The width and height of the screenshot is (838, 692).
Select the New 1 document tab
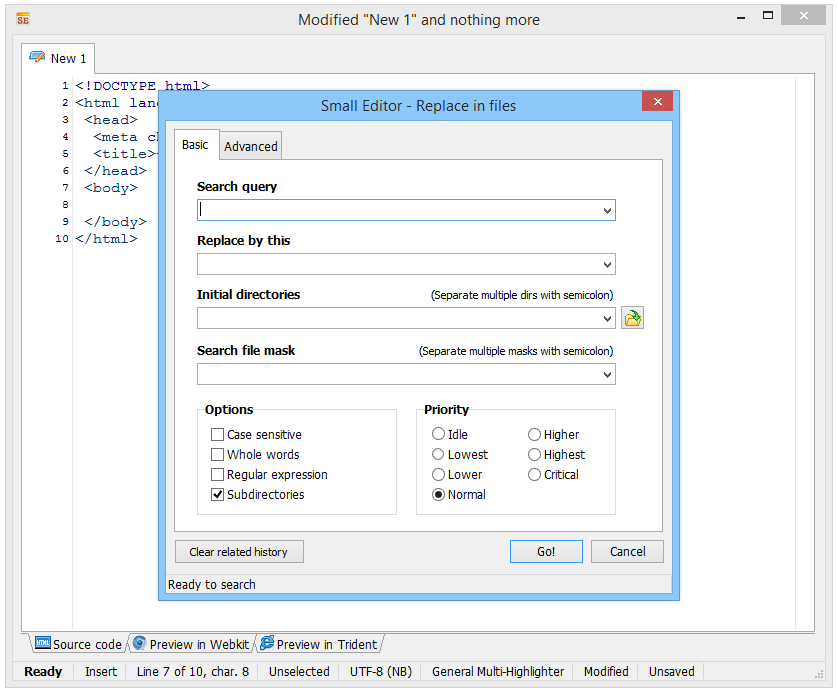(x=58, y=58)
